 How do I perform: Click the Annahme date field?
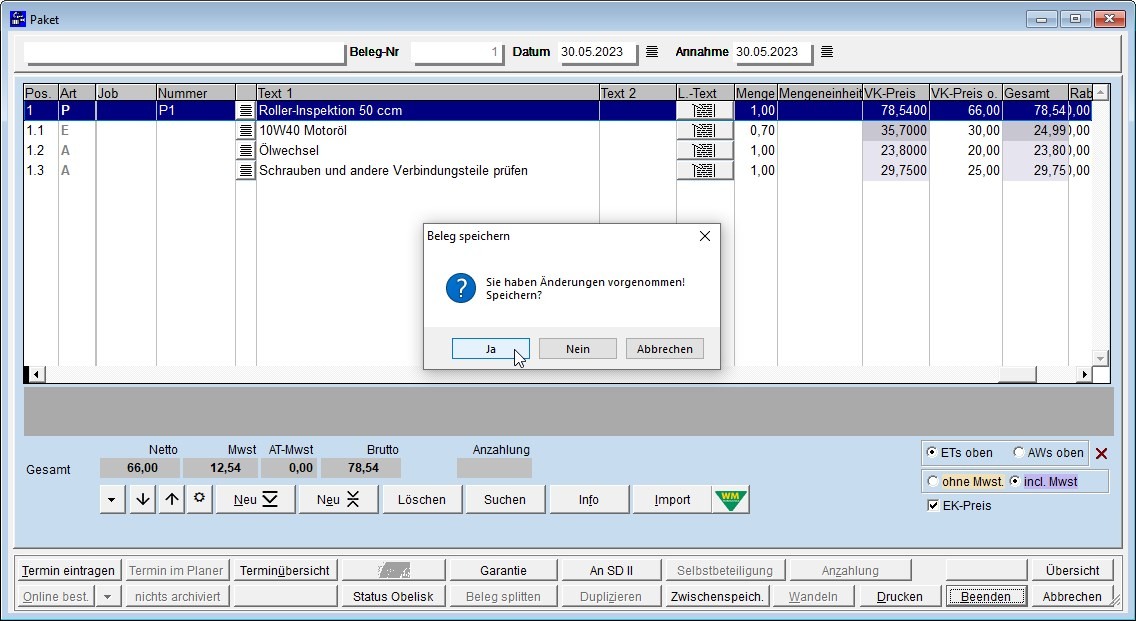pyautogui.click(x=772, y=52)
